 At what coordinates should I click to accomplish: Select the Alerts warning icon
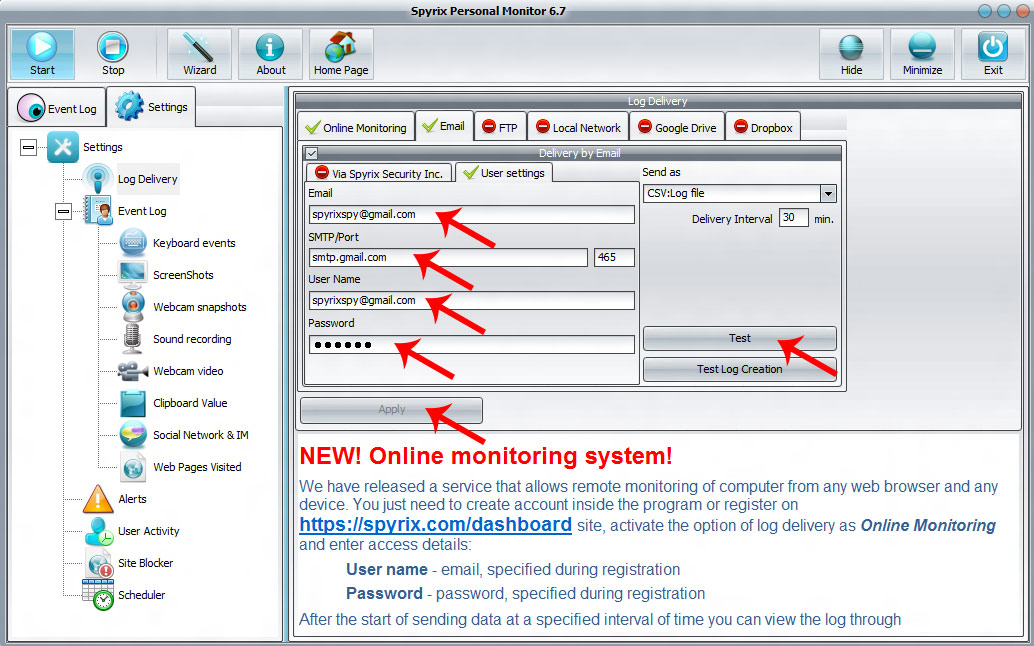pyautogui.click(x=98, y=499)
